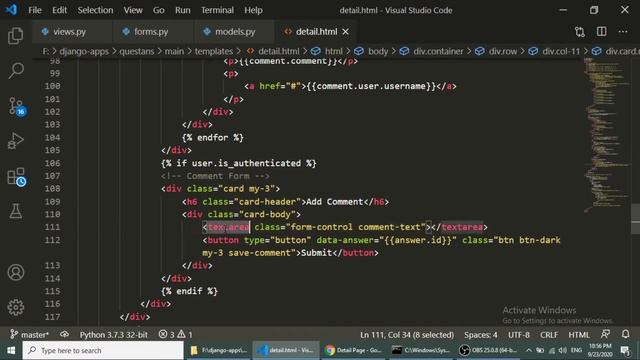Click Synchronize Changes cloud icon
This screenshot has width=640, height=360.
pyautogui.click(x=64, y=335)
